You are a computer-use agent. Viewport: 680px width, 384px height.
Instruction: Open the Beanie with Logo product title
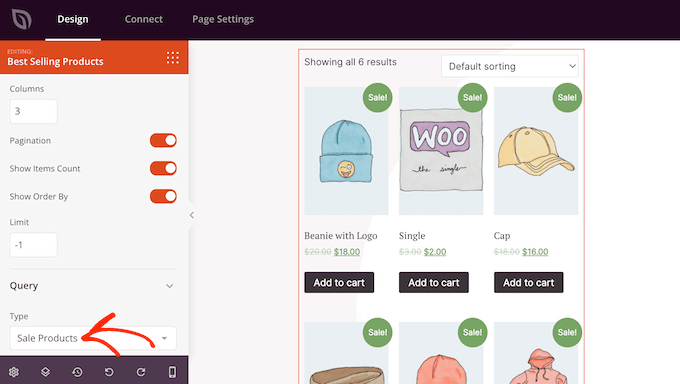(x=340, y=236)
